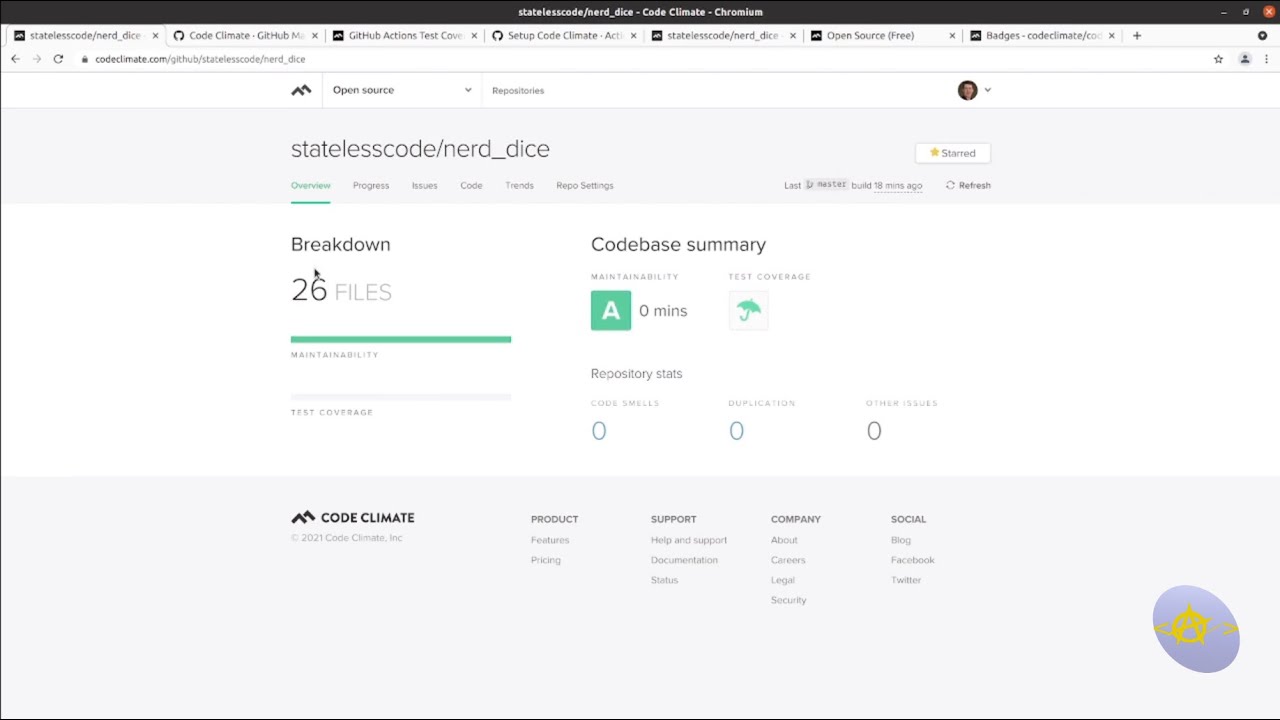Open the Facebook footer link
1280x720 pixels.
pyautogui.click(x=913, y=560)
